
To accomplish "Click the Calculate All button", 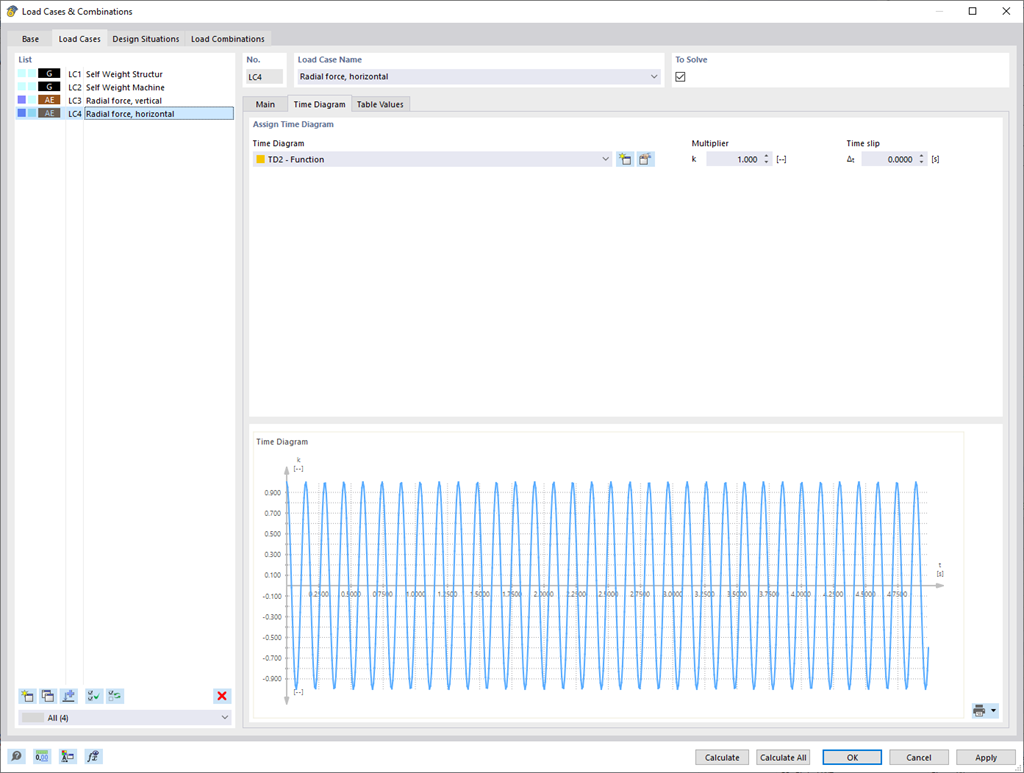I will pyautogui.click(x=783, y=757).
